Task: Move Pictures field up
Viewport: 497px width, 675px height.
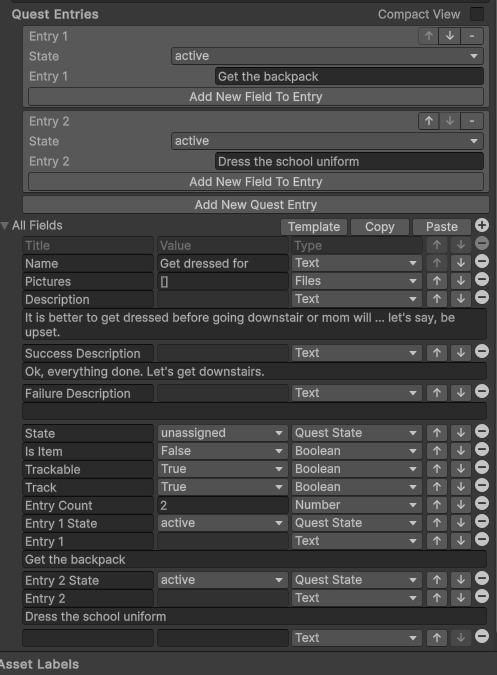Action: 437,281
